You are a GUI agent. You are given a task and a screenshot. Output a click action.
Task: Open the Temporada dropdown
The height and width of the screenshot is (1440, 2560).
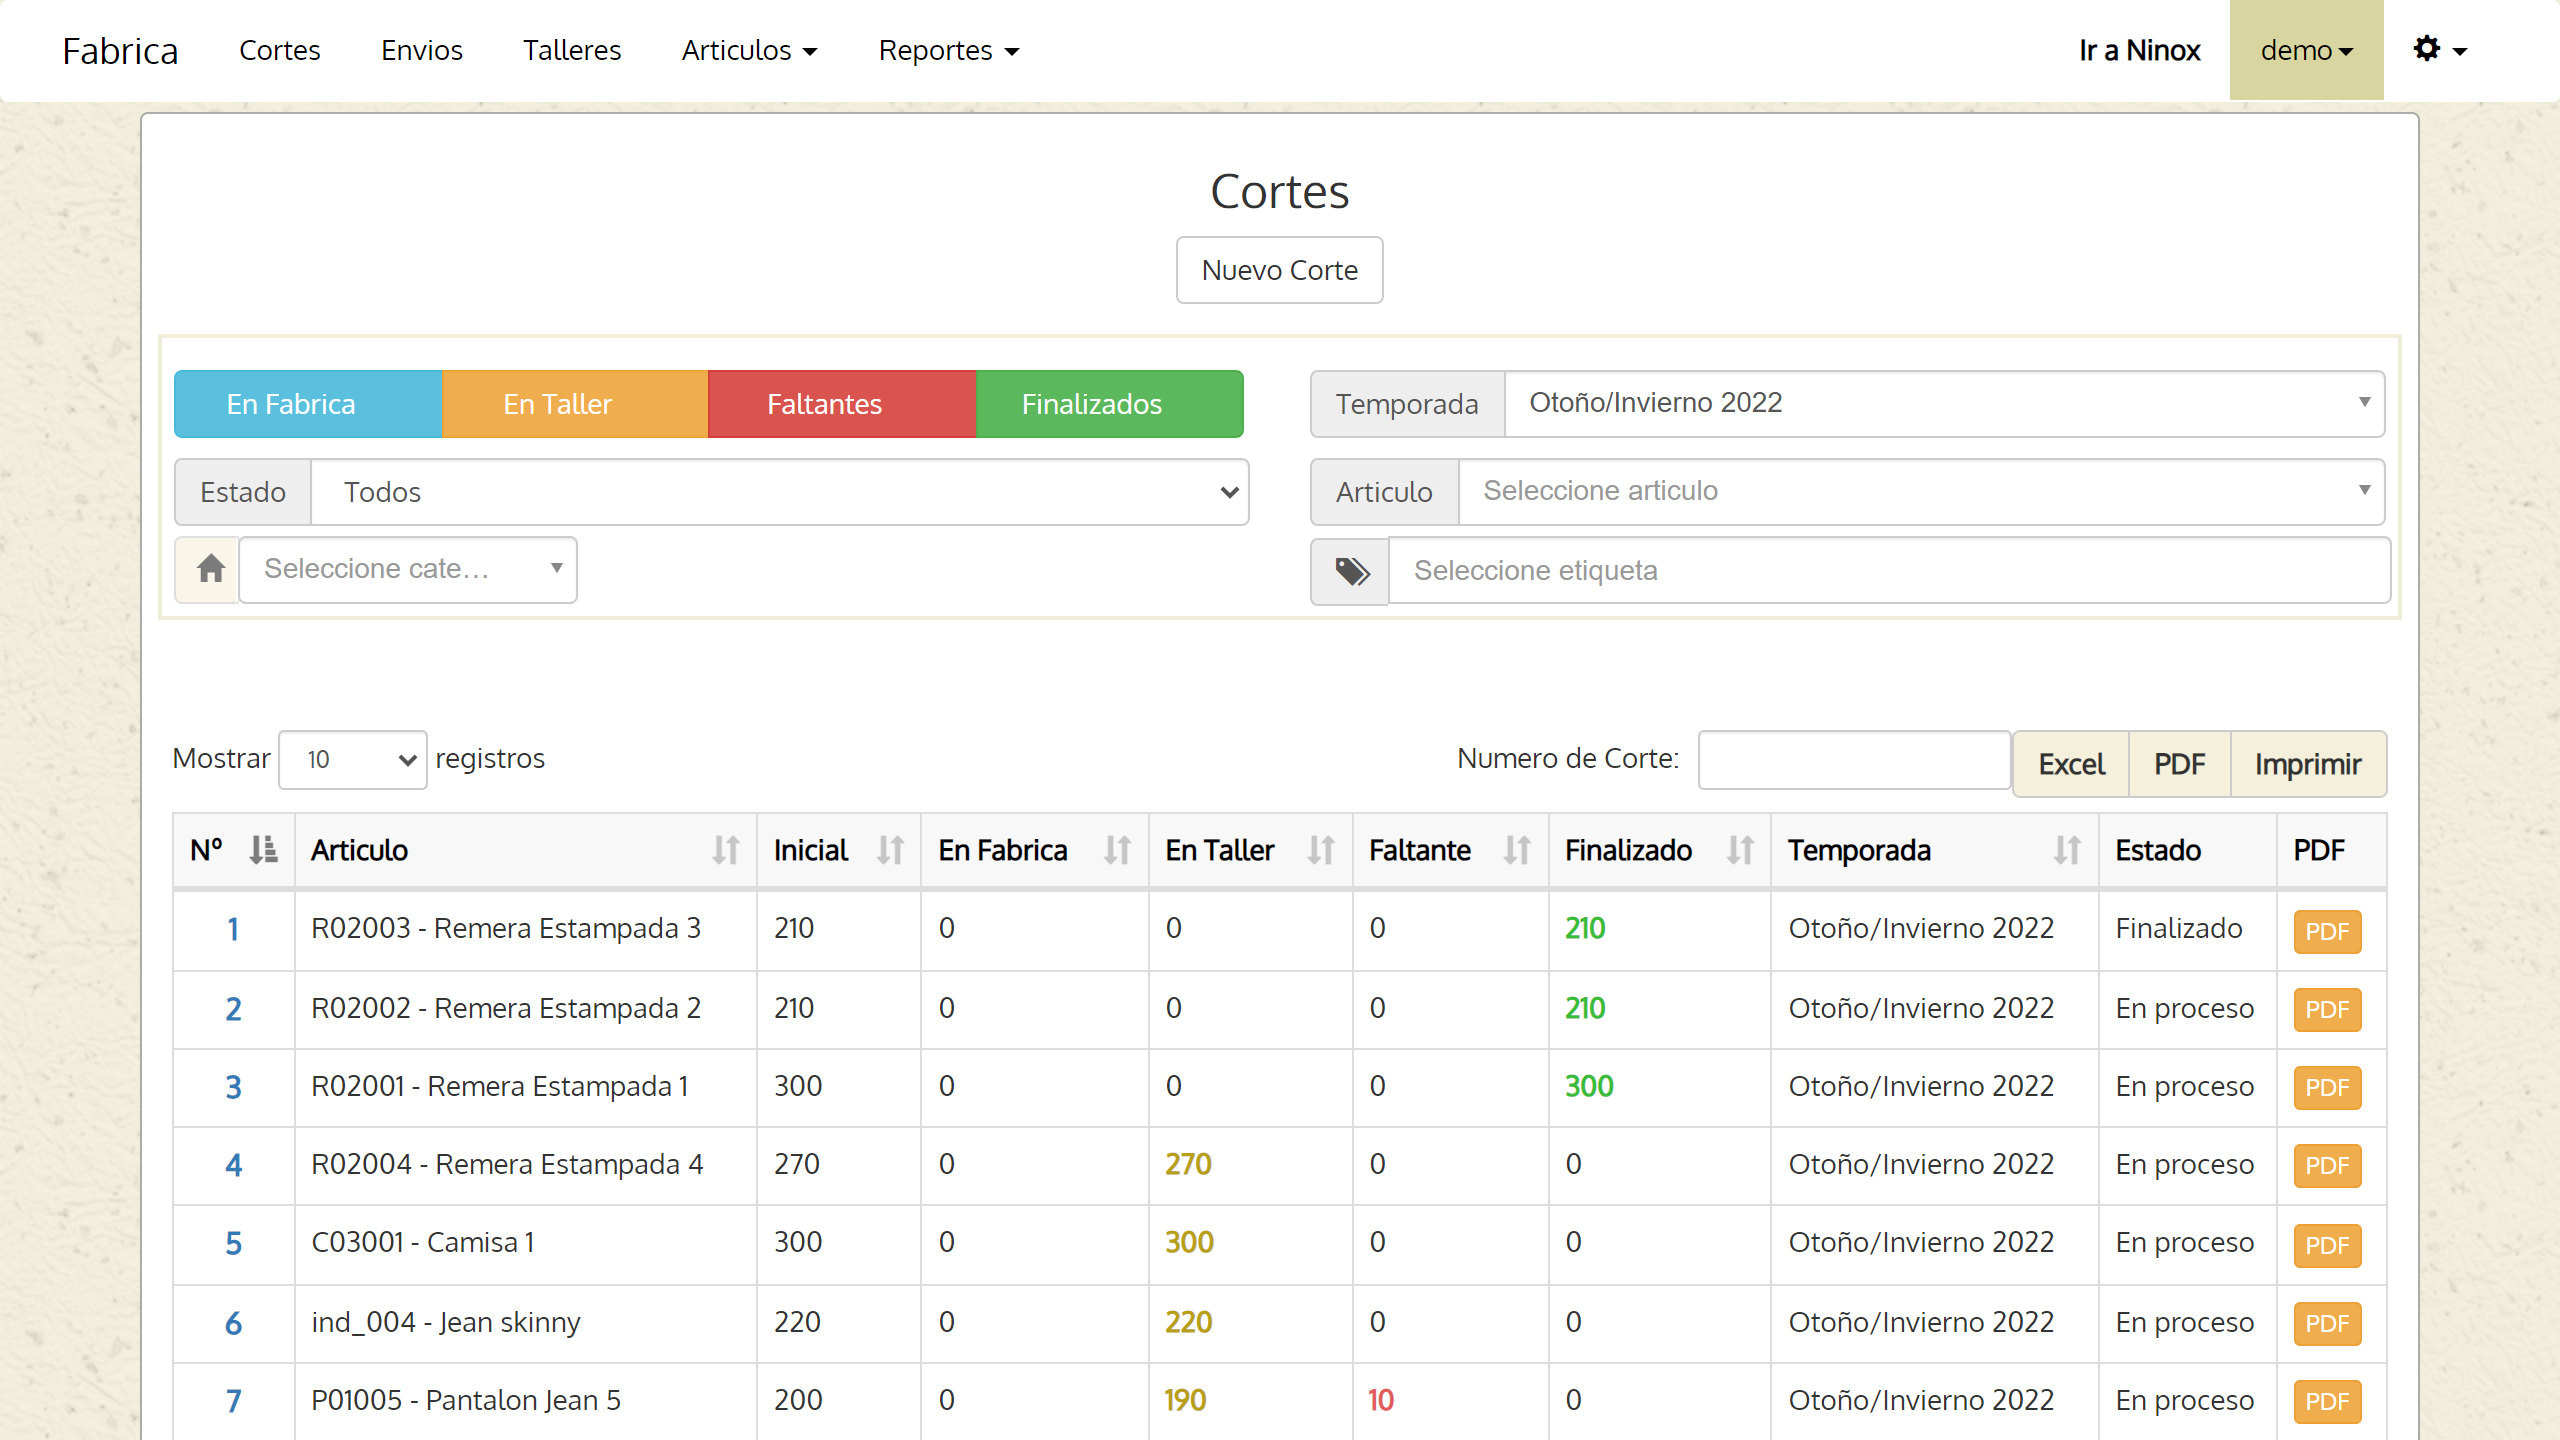tap(1944, 403)
